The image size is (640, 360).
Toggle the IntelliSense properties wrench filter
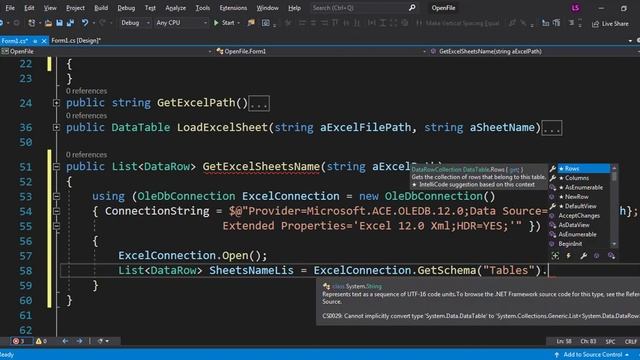pyautogui.click(x=584, y=256)
